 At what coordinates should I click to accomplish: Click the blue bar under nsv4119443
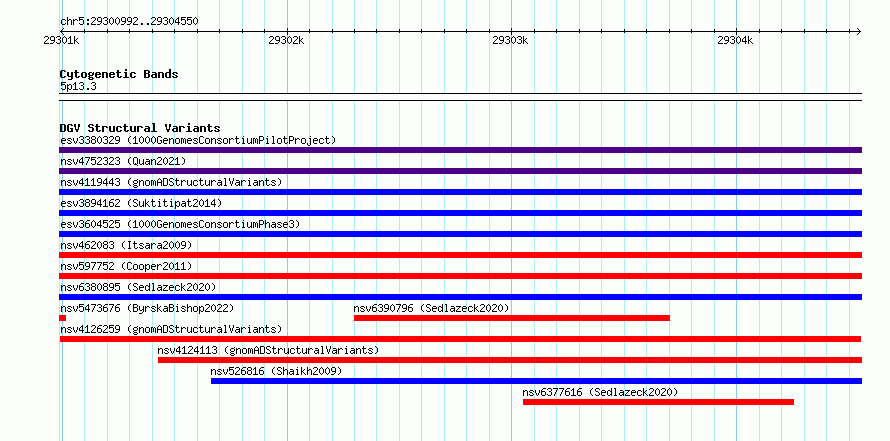click(x=460, y=192)
